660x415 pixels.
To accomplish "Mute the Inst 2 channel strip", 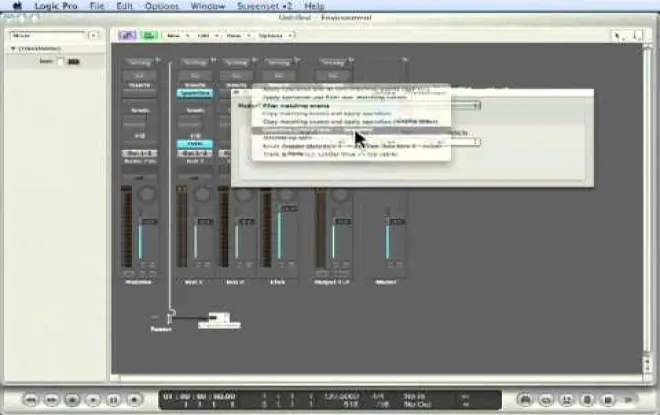I will [x=240, y=265].
